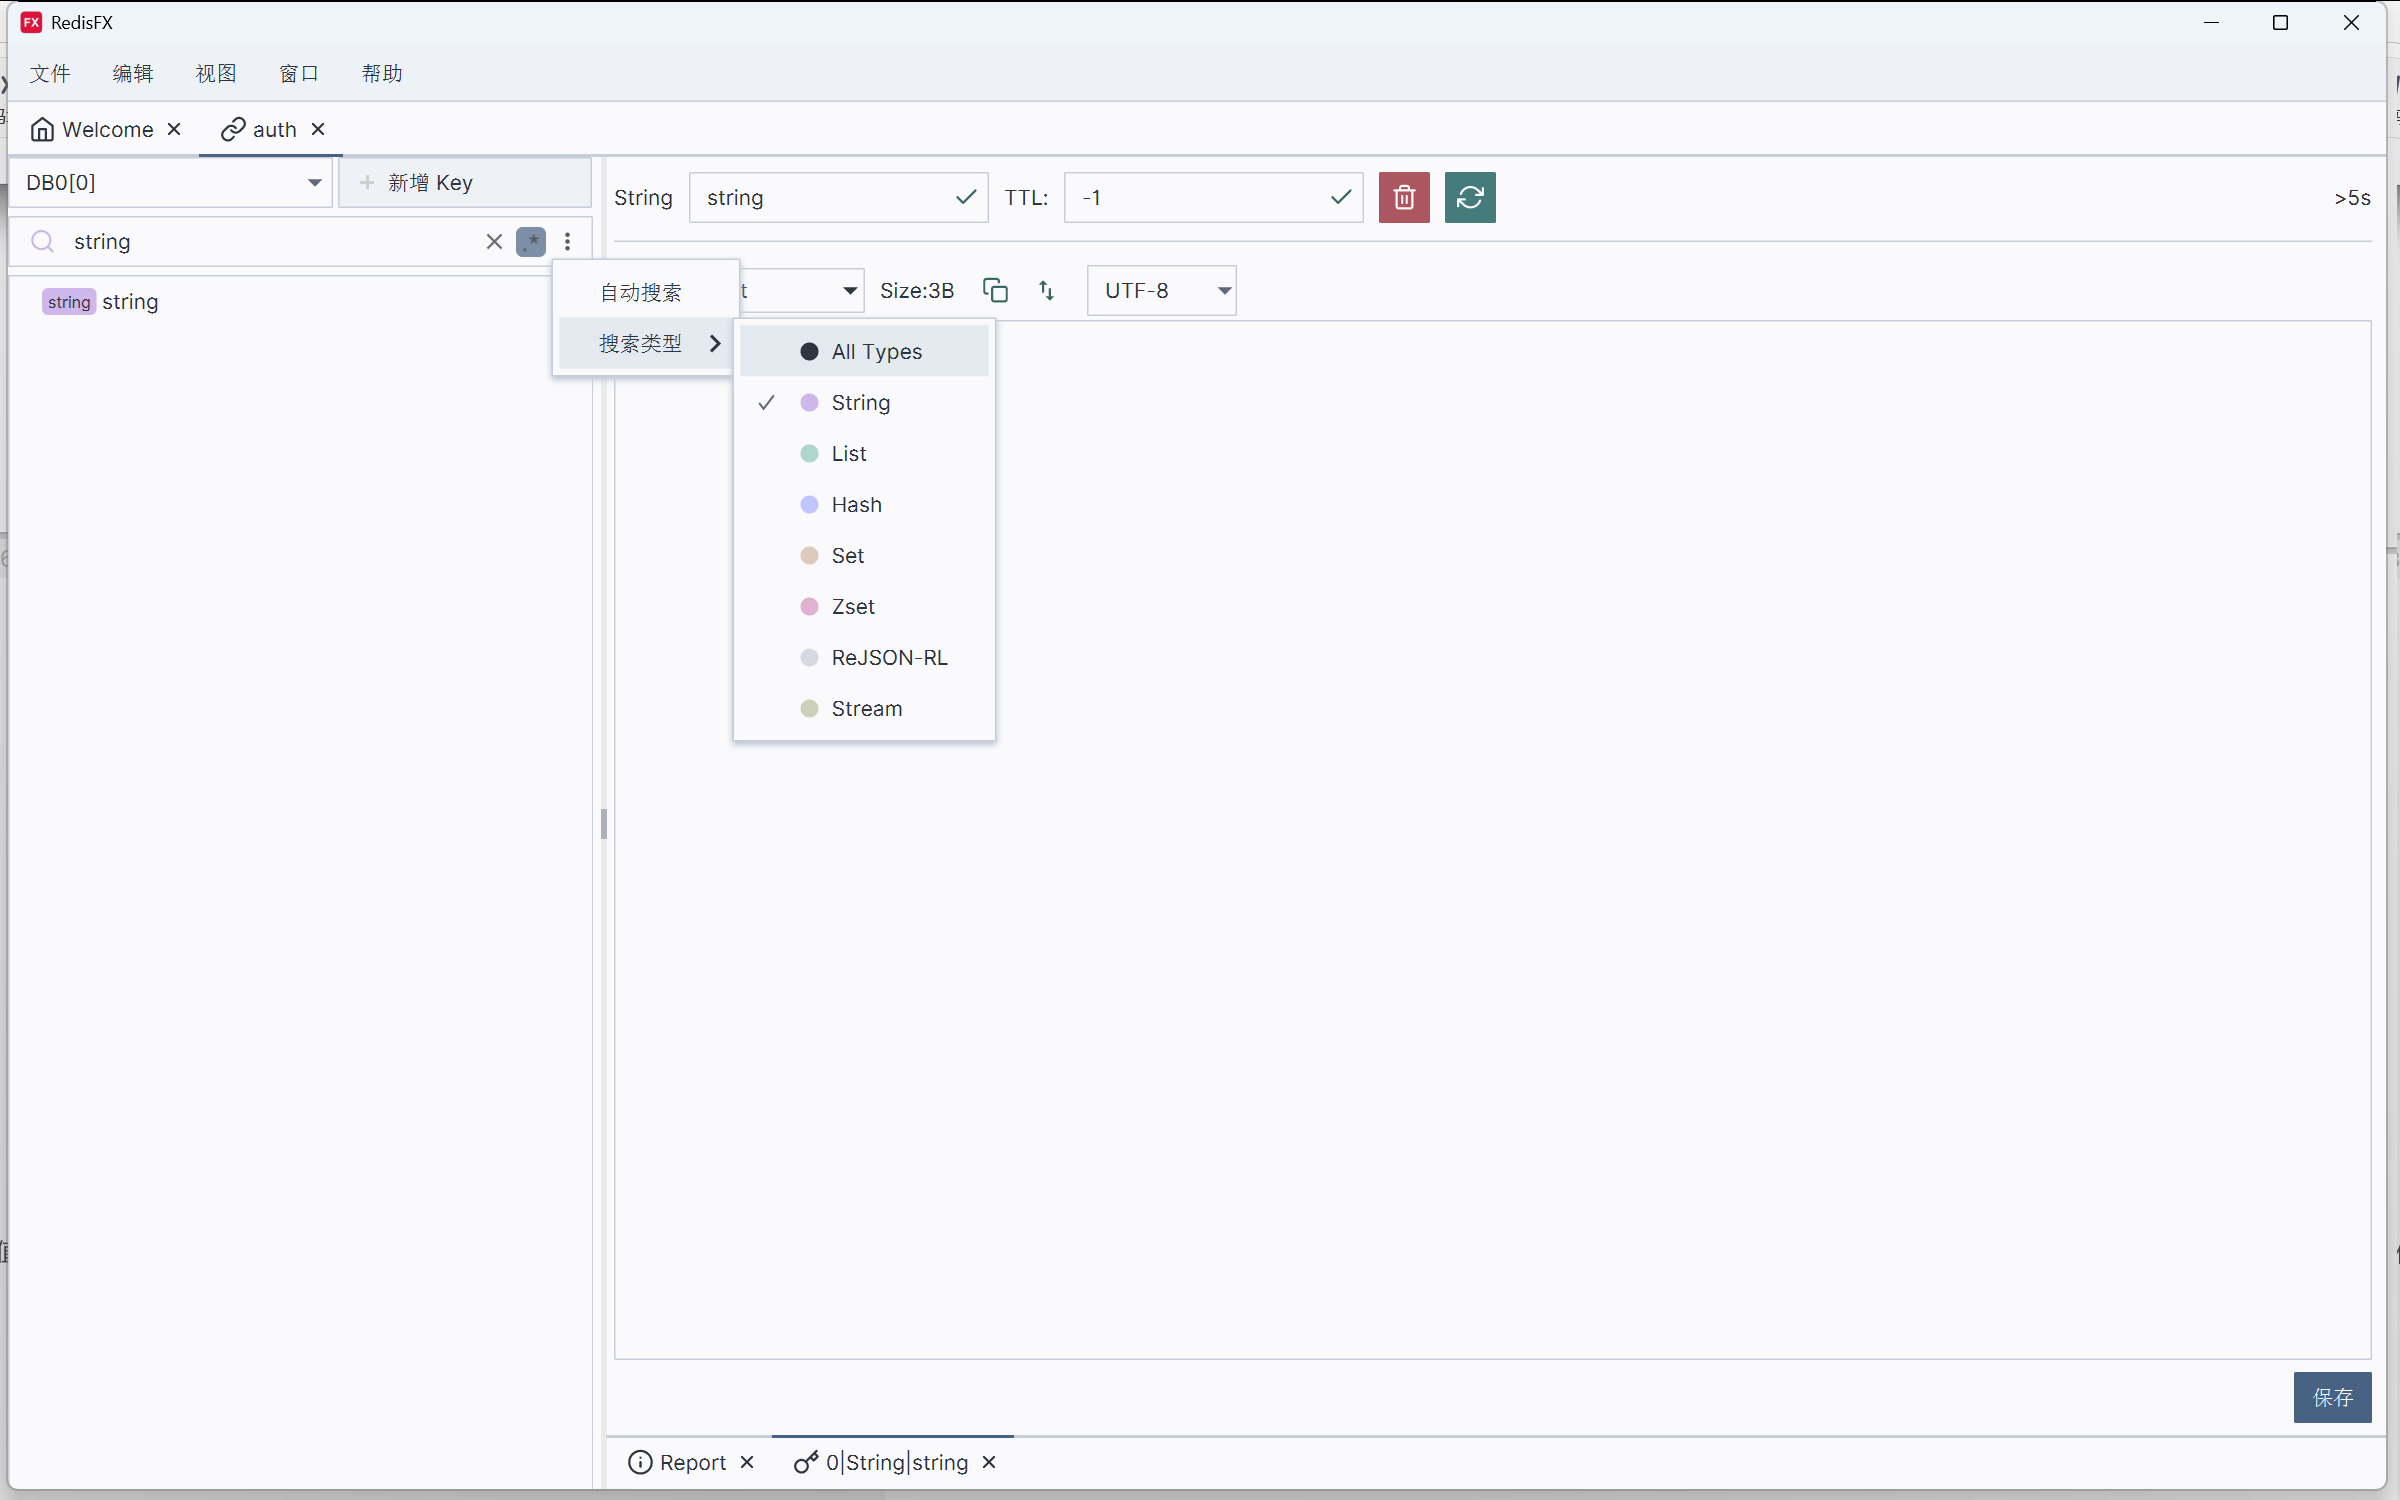The image size is (2400, 1500).
Task: Click the red delete key trash icon
Action: [1403, 197]
